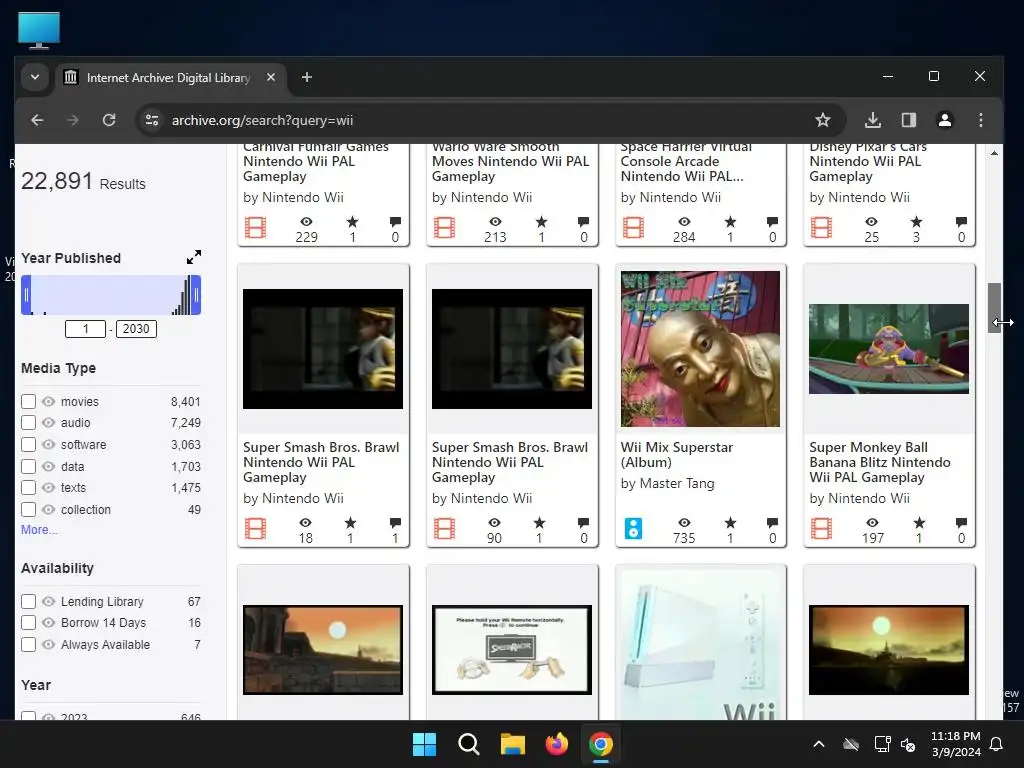Open Chrome downloads

tap(872, 120)
